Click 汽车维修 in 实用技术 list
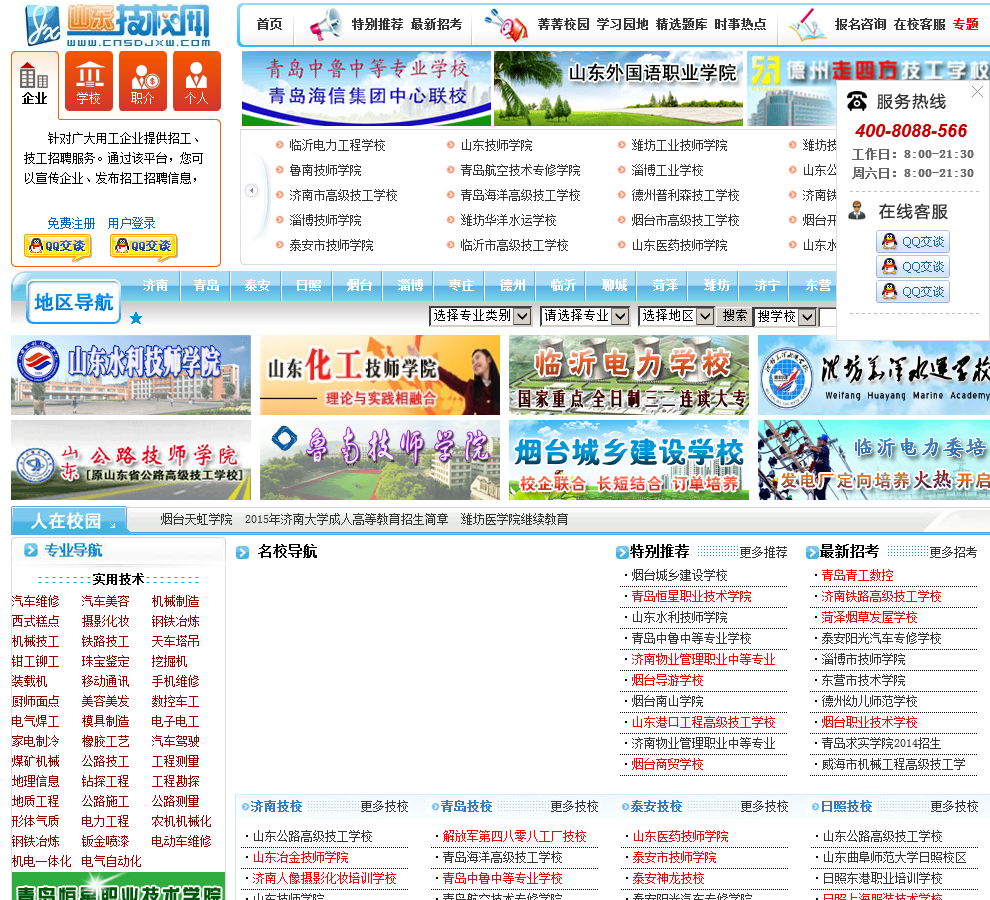Screen dimensions: 990x900 (35, 601)
